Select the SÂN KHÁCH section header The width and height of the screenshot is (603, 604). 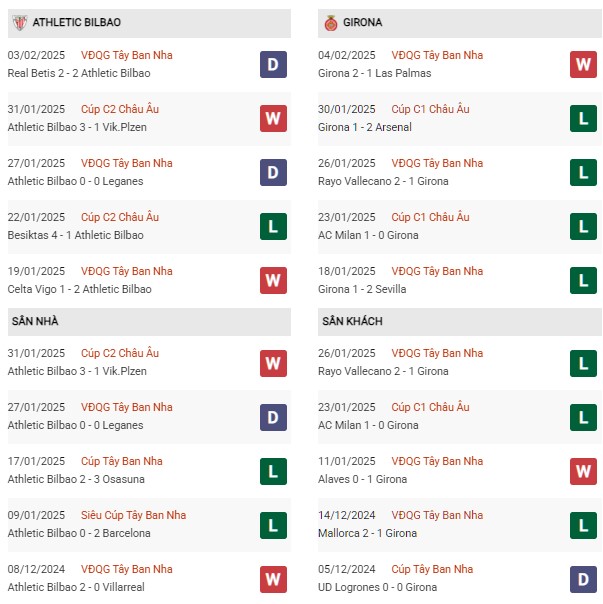tap(352, 321)
